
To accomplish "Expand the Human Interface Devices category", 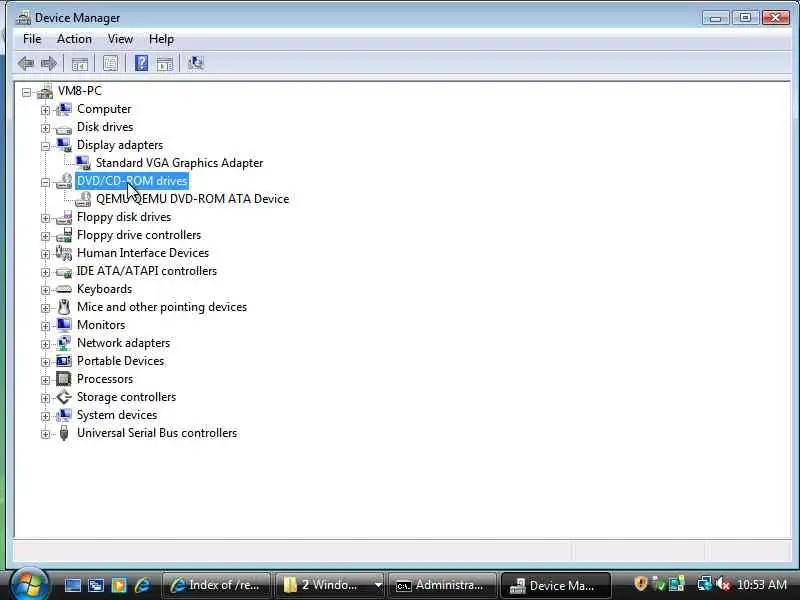I will tap(45, 254).
